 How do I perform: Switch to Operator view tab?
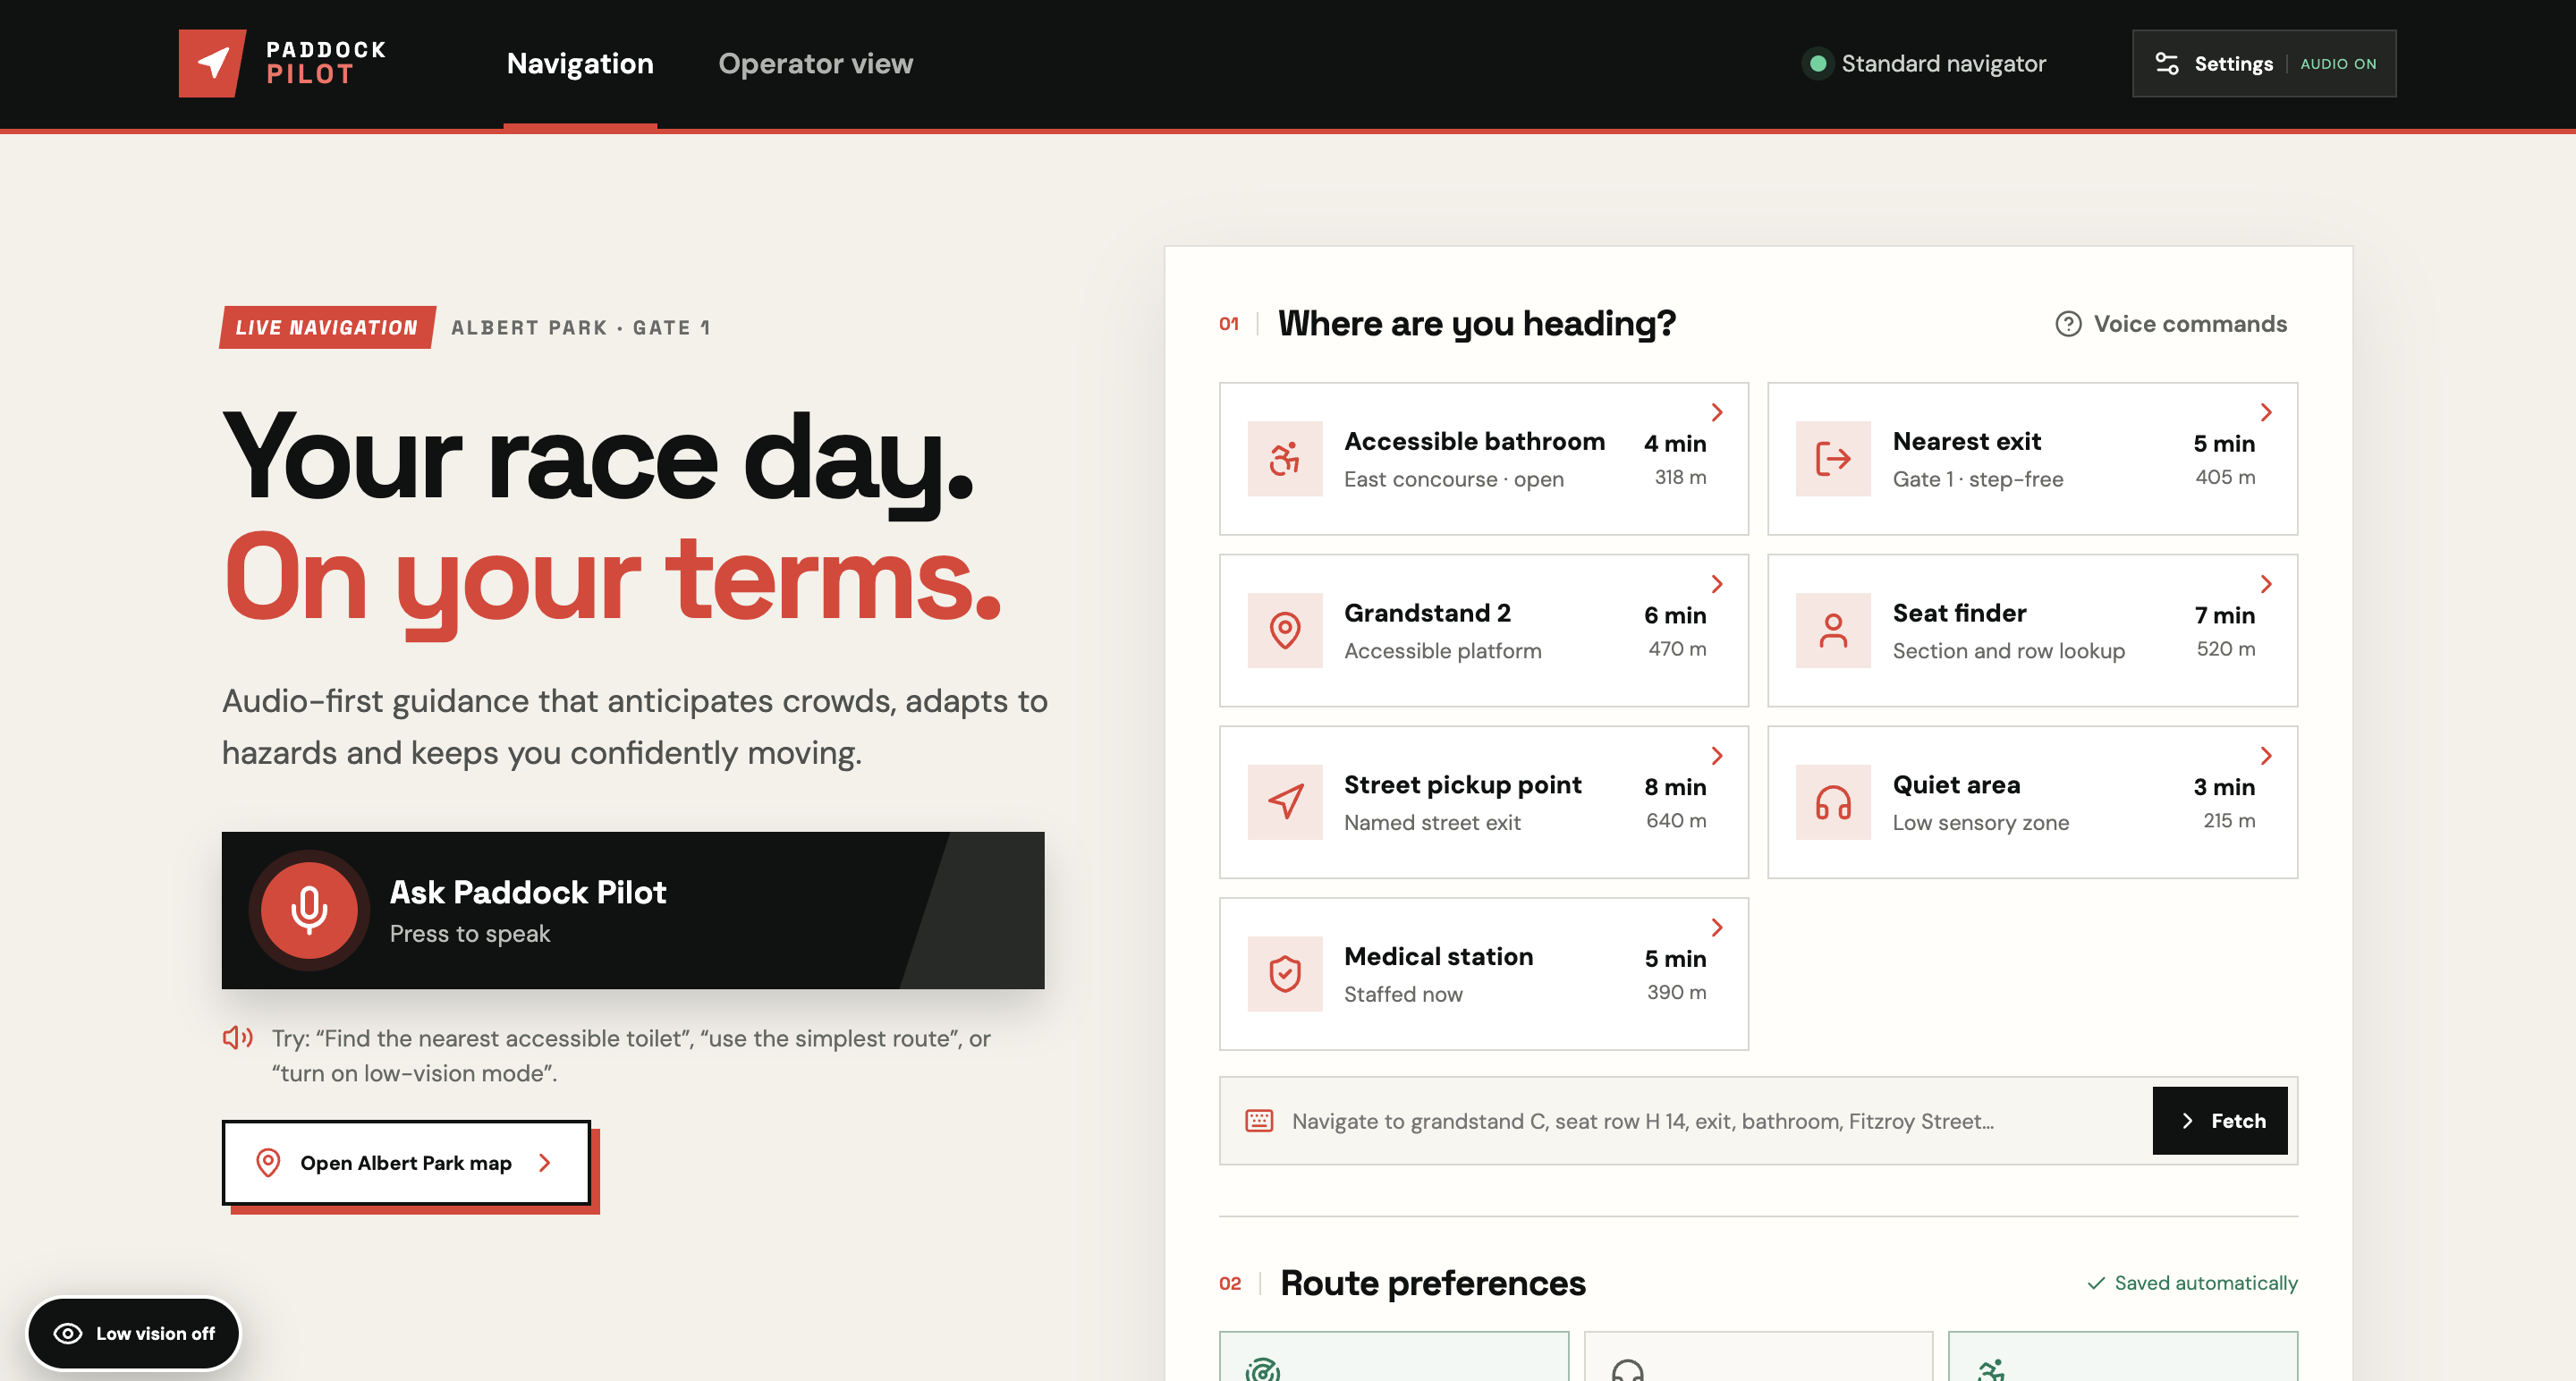(x=815, y=64)
